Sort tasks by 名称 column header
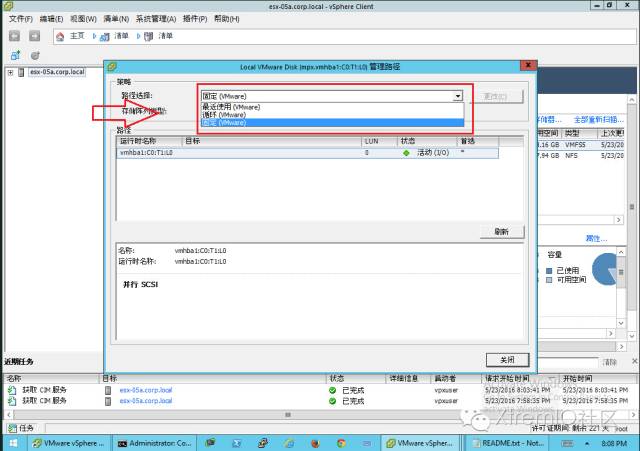This screenshot has width=640, height=451. click(51, 379)
